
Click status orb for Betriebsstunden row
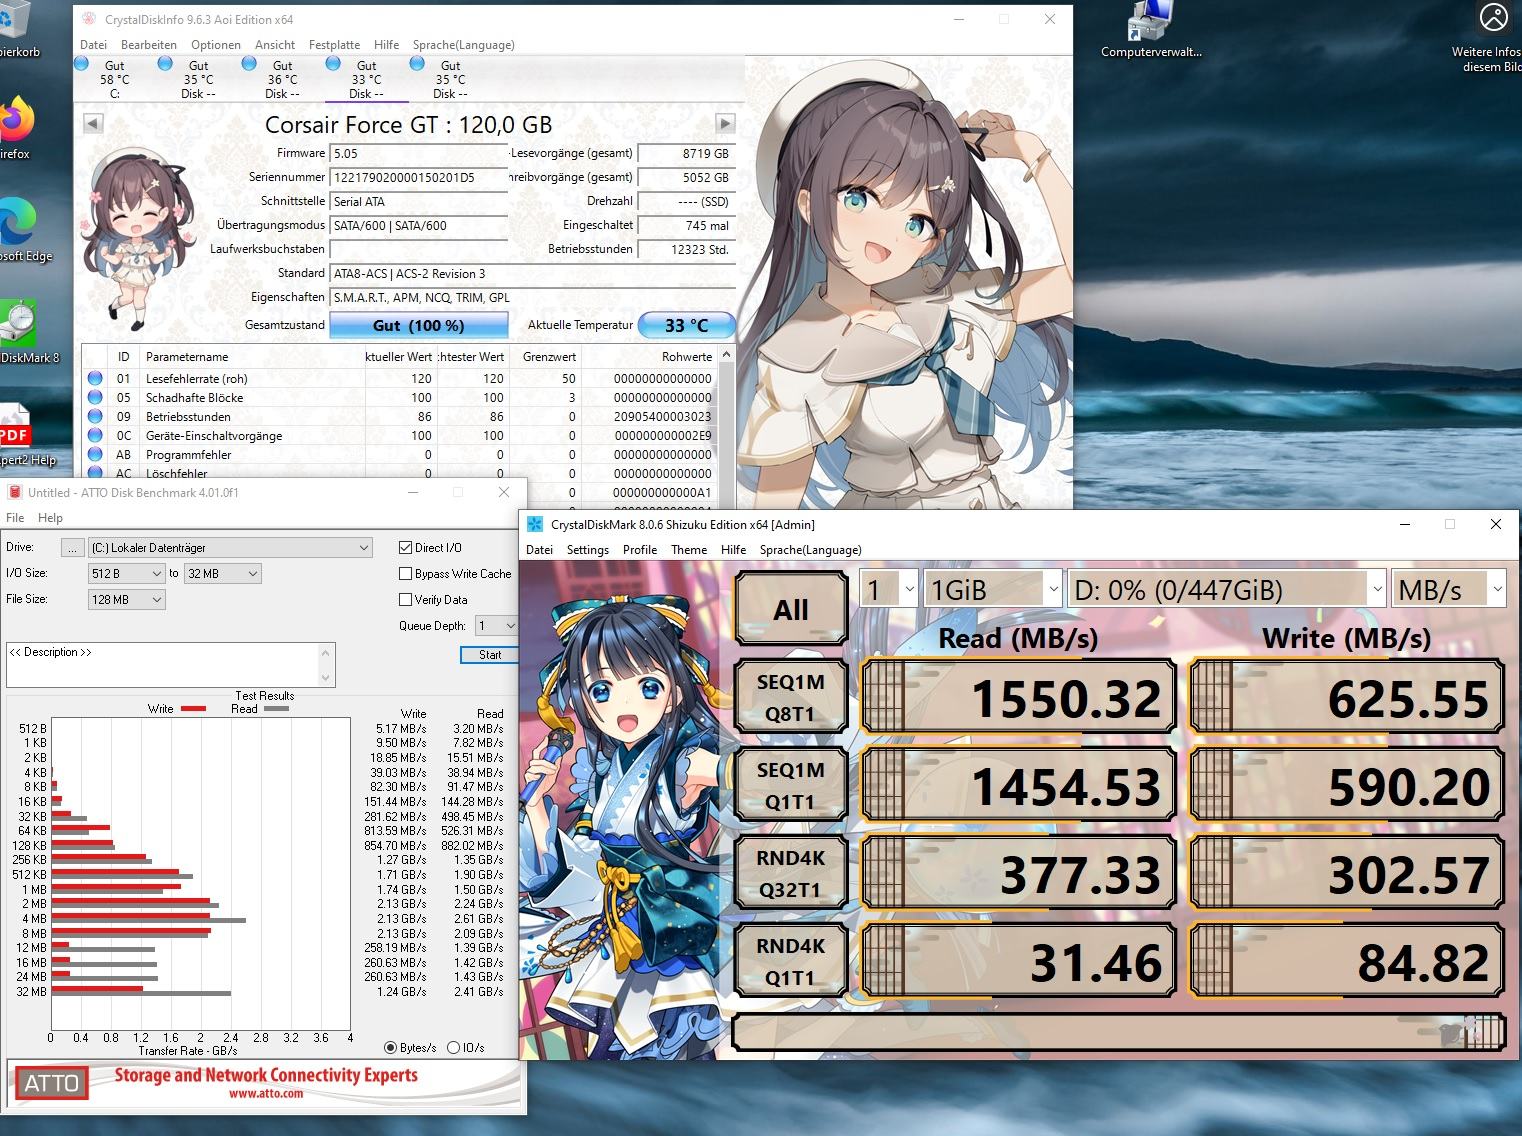95,416
